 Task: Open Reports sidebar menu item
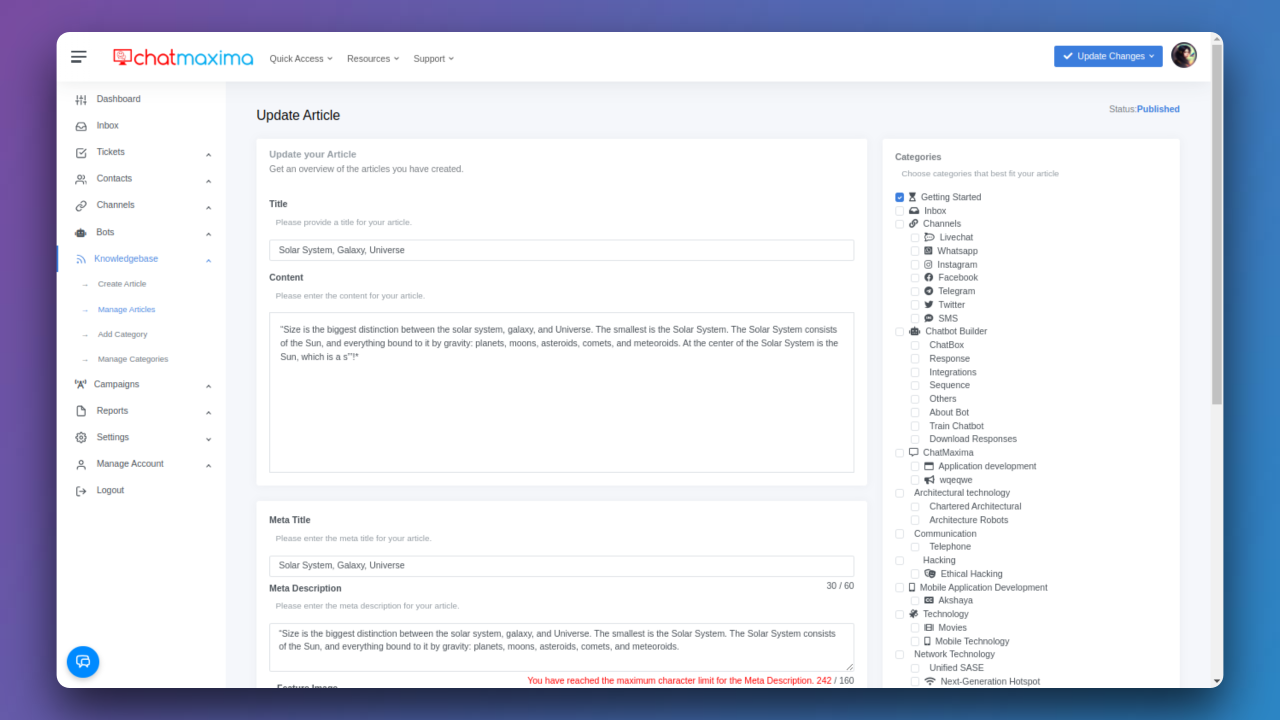112,411
